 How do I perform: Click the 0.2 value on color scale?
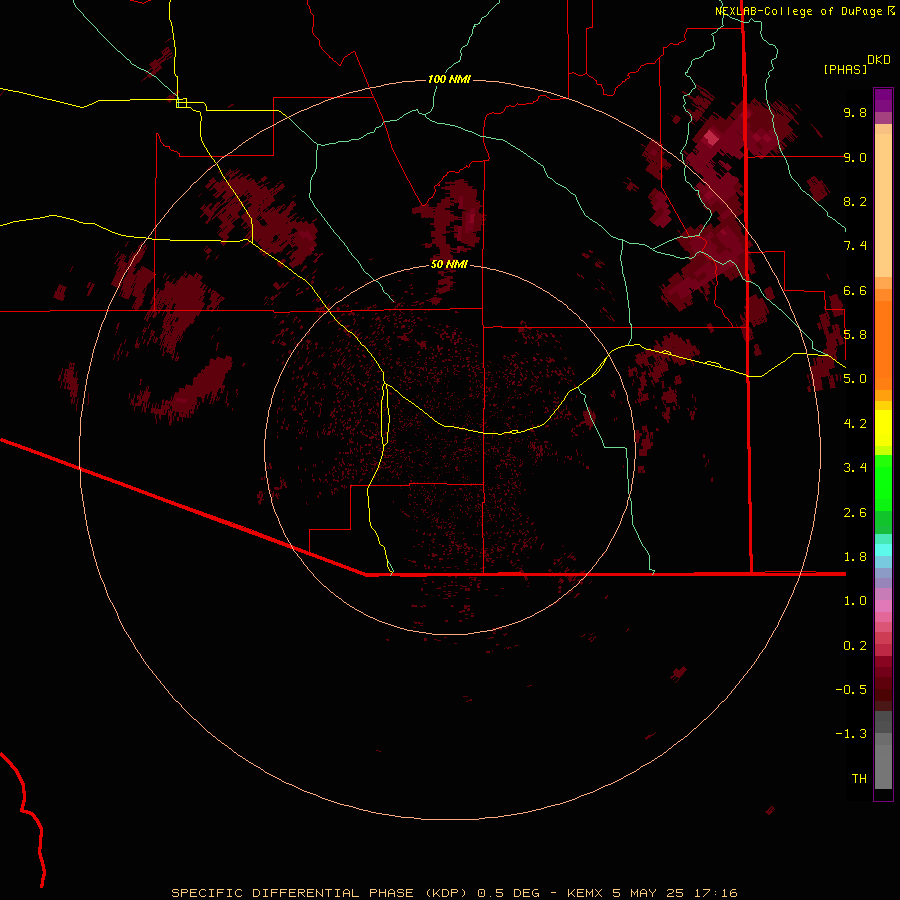pyautogui.click(x=855, y=646)
